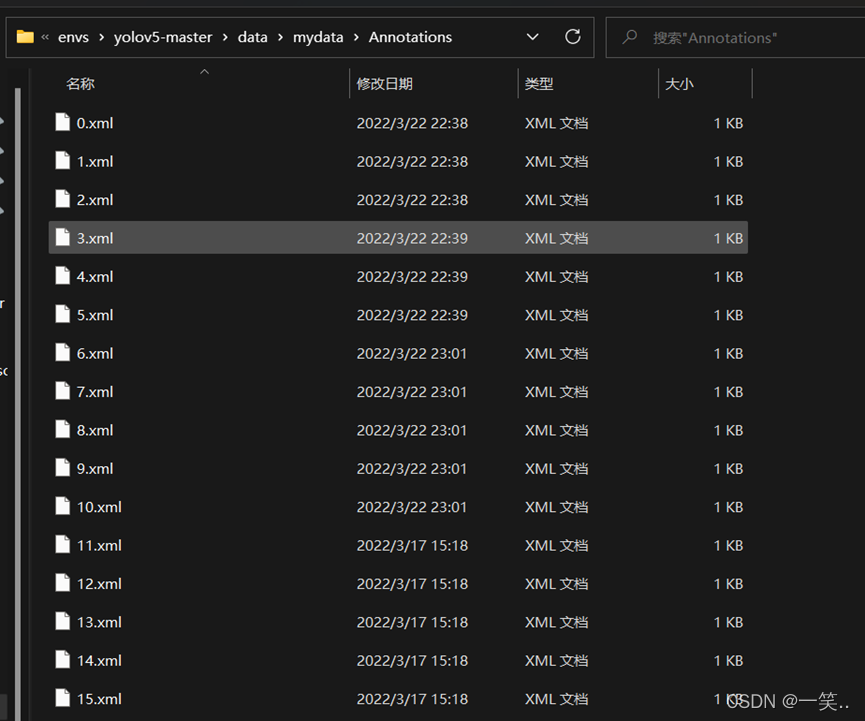Click file icon of 4.xml

click(63, 276)
